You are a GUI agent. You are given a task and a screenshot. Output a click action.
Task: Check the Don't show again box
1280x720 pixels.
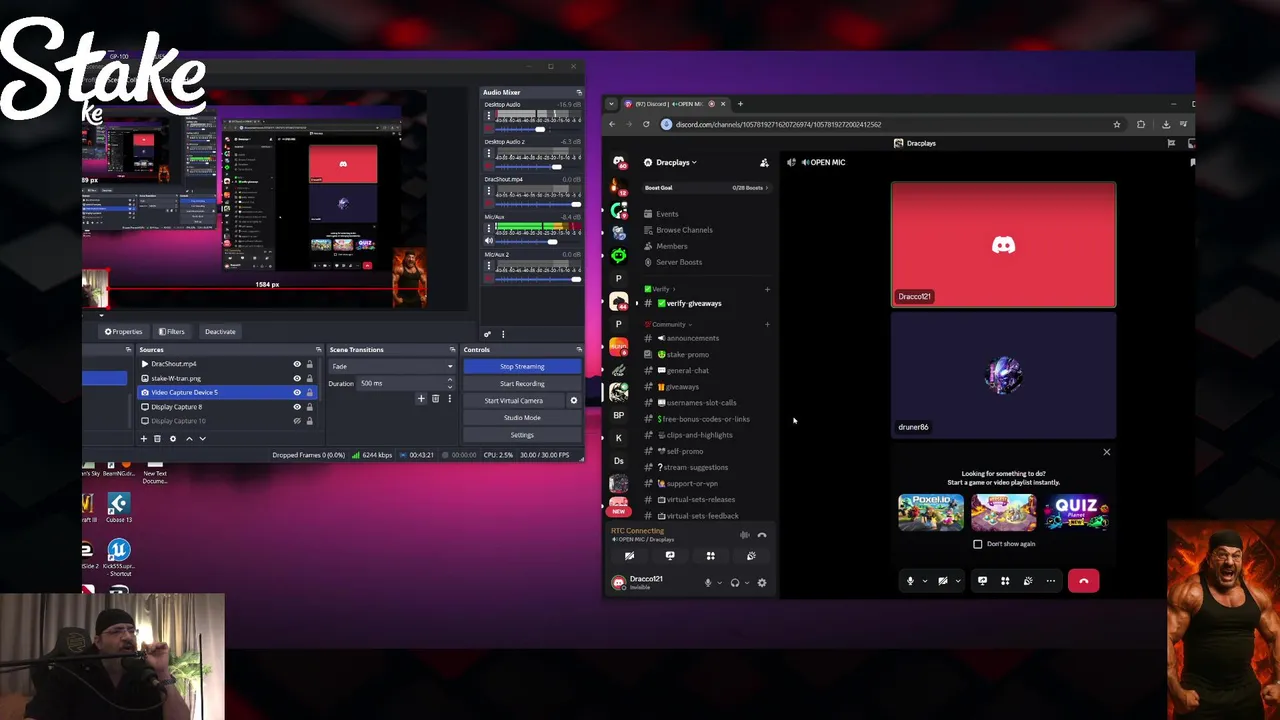coord(978,544)
